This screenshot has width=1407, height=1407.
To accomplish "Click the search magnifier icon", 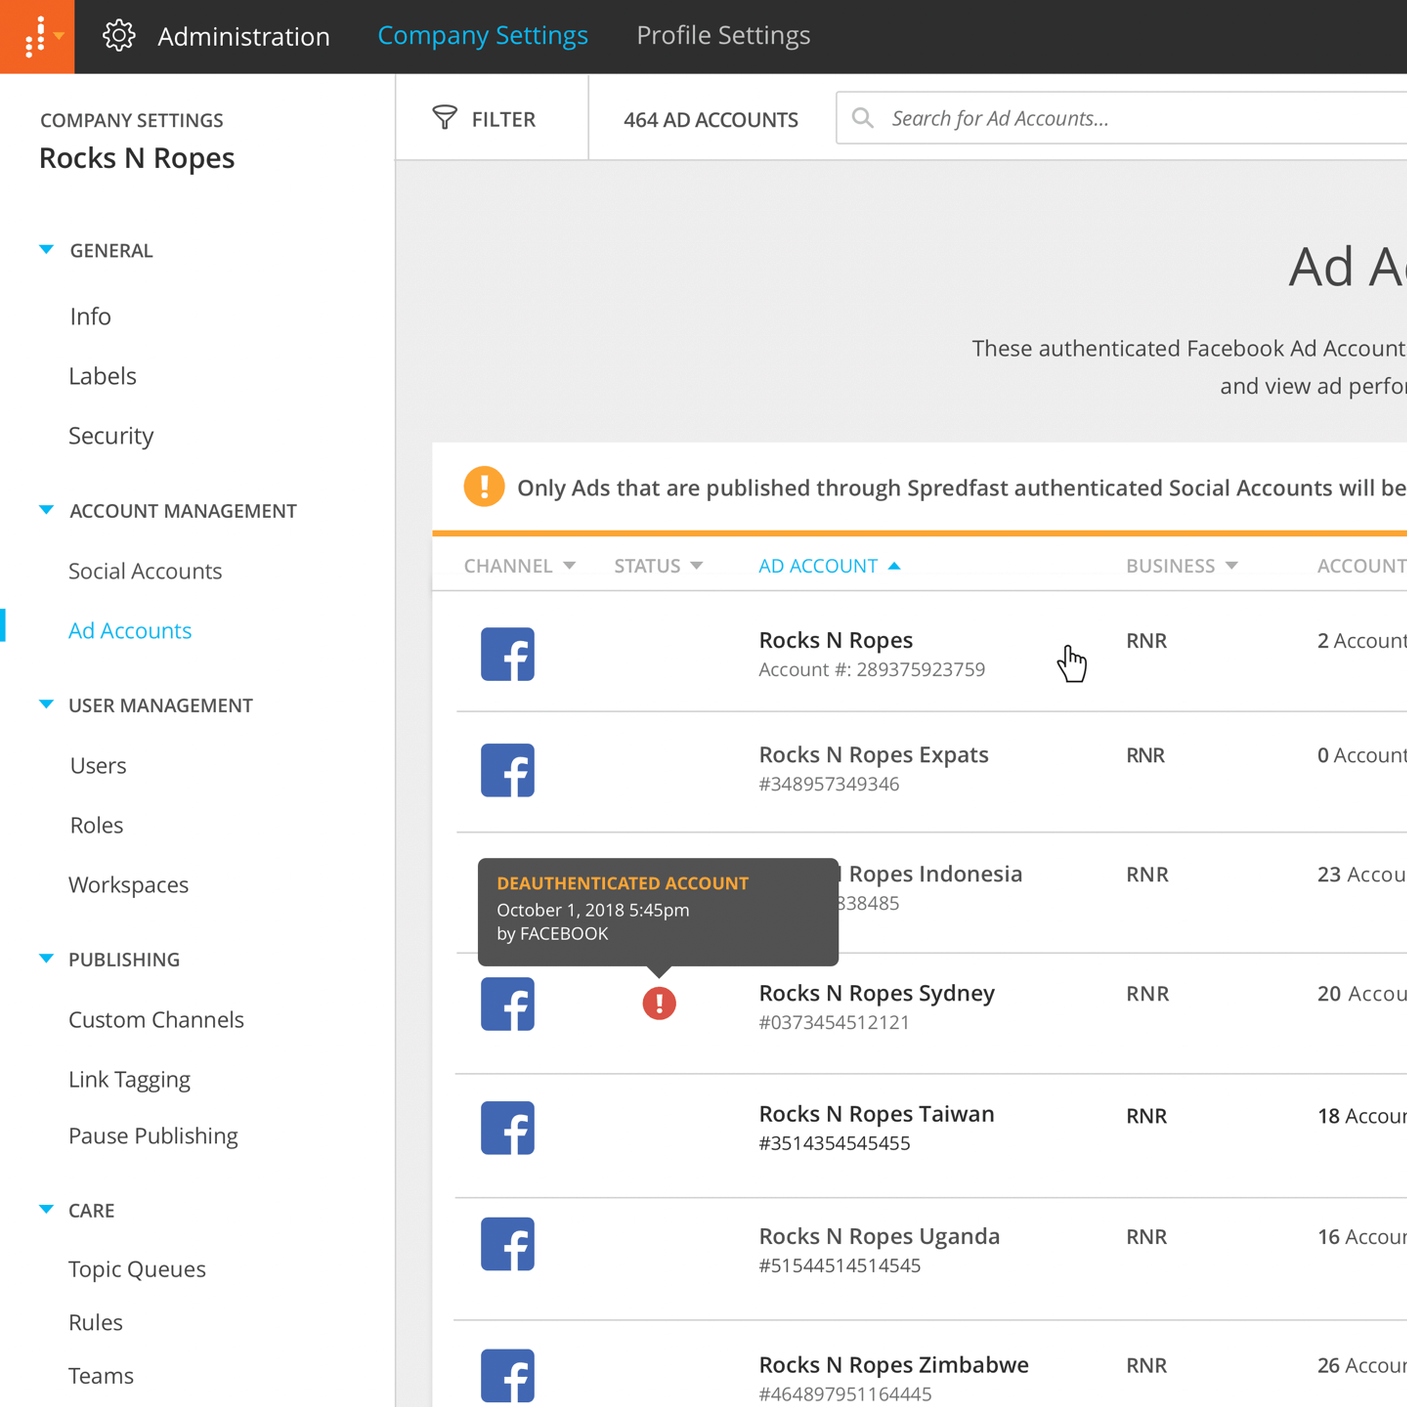I will [x=863, y=118].
